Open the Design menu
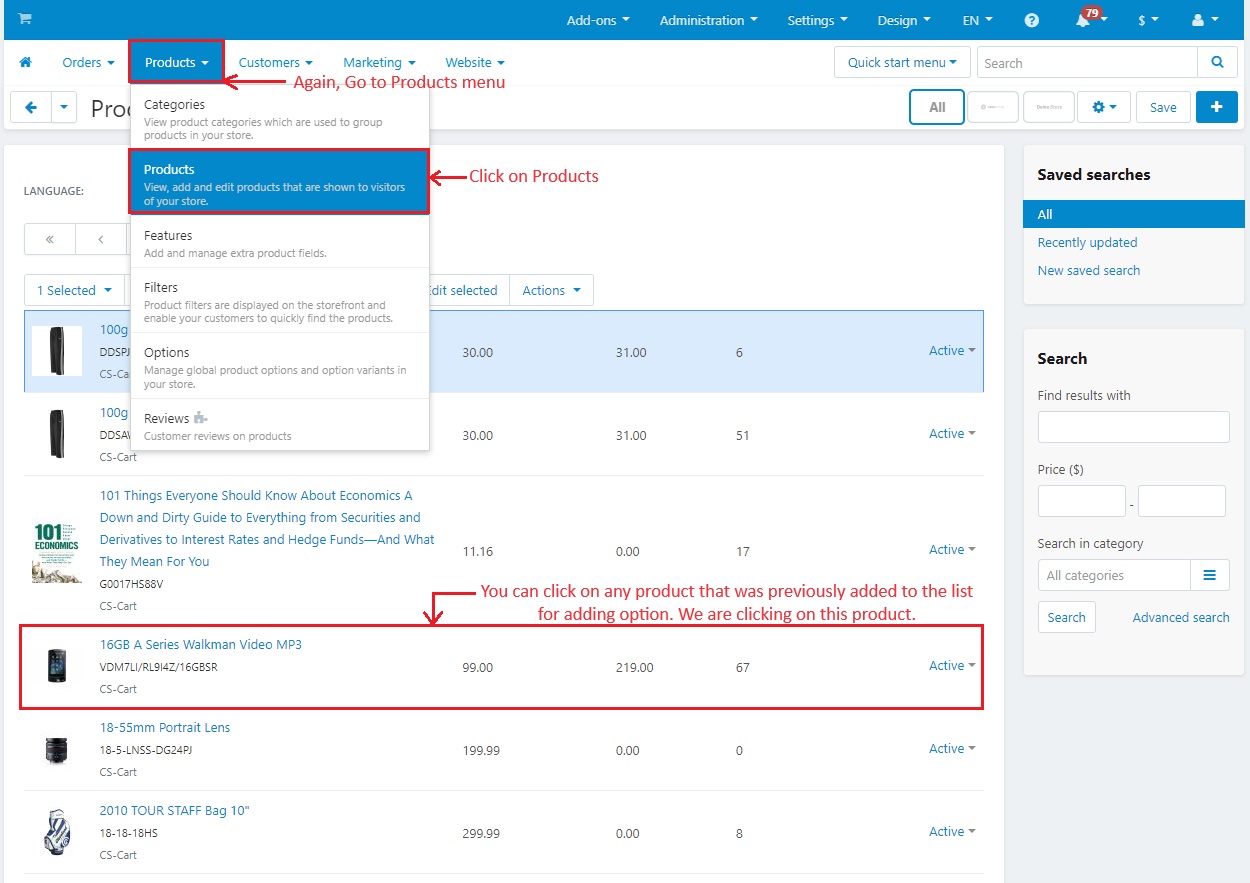This screenshot has height=883, width=1250. coord(904,20)
